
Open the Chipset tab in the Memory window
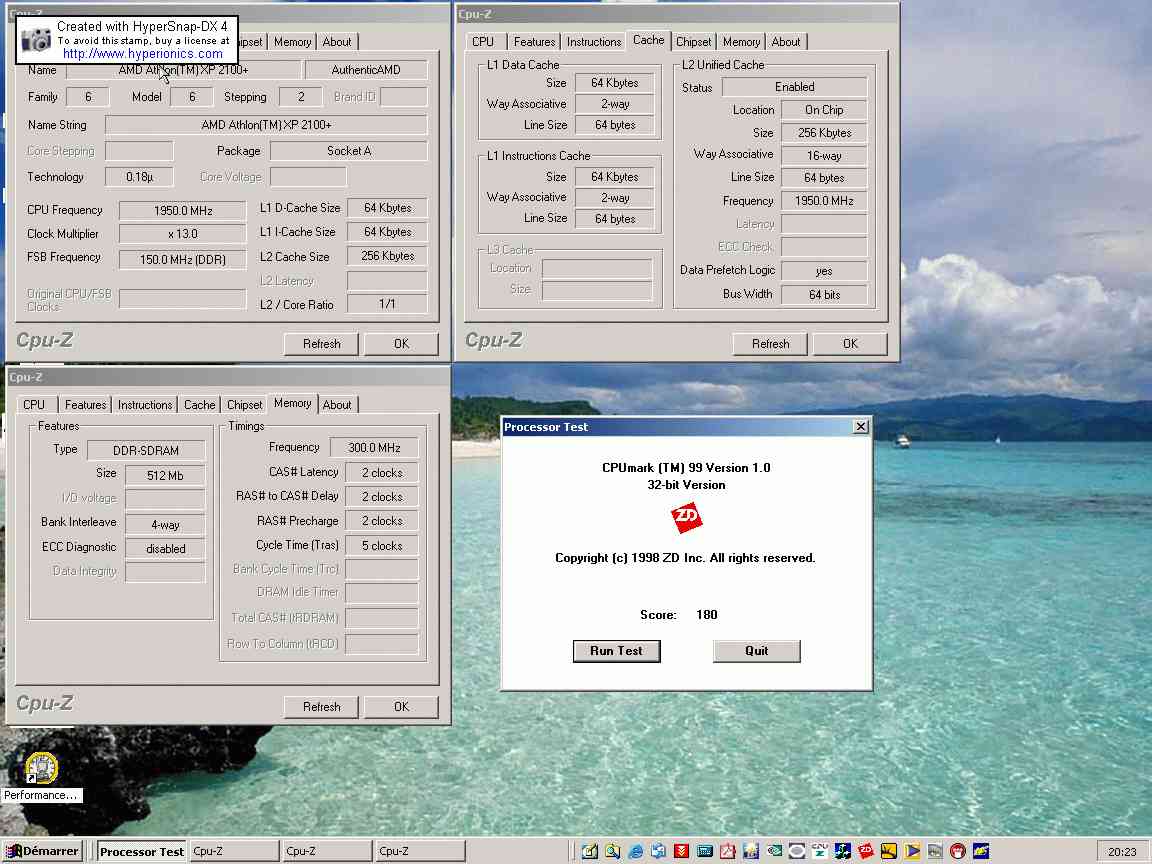point(244,405)
